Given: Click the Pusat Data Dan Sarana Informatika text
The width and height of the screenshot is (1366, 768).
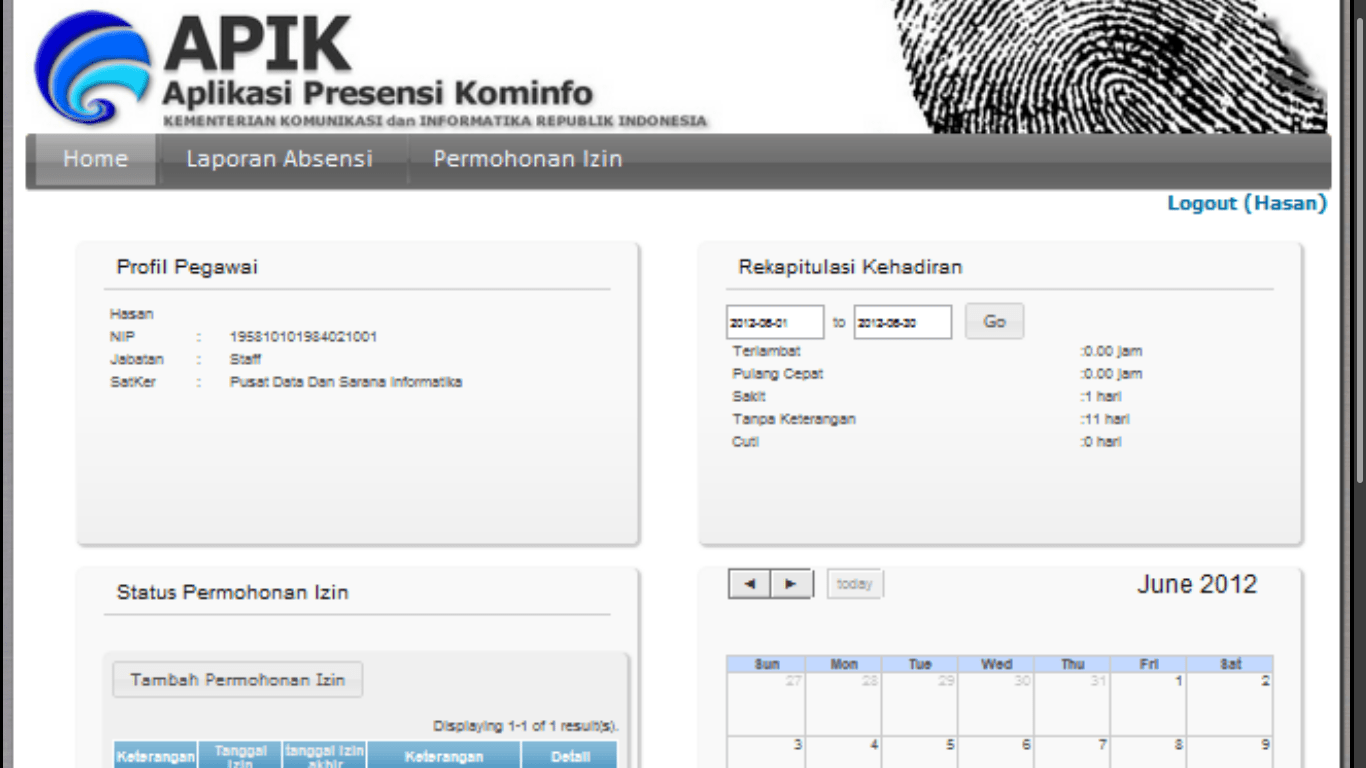Looking at the screenshot, I should point(346,382).
